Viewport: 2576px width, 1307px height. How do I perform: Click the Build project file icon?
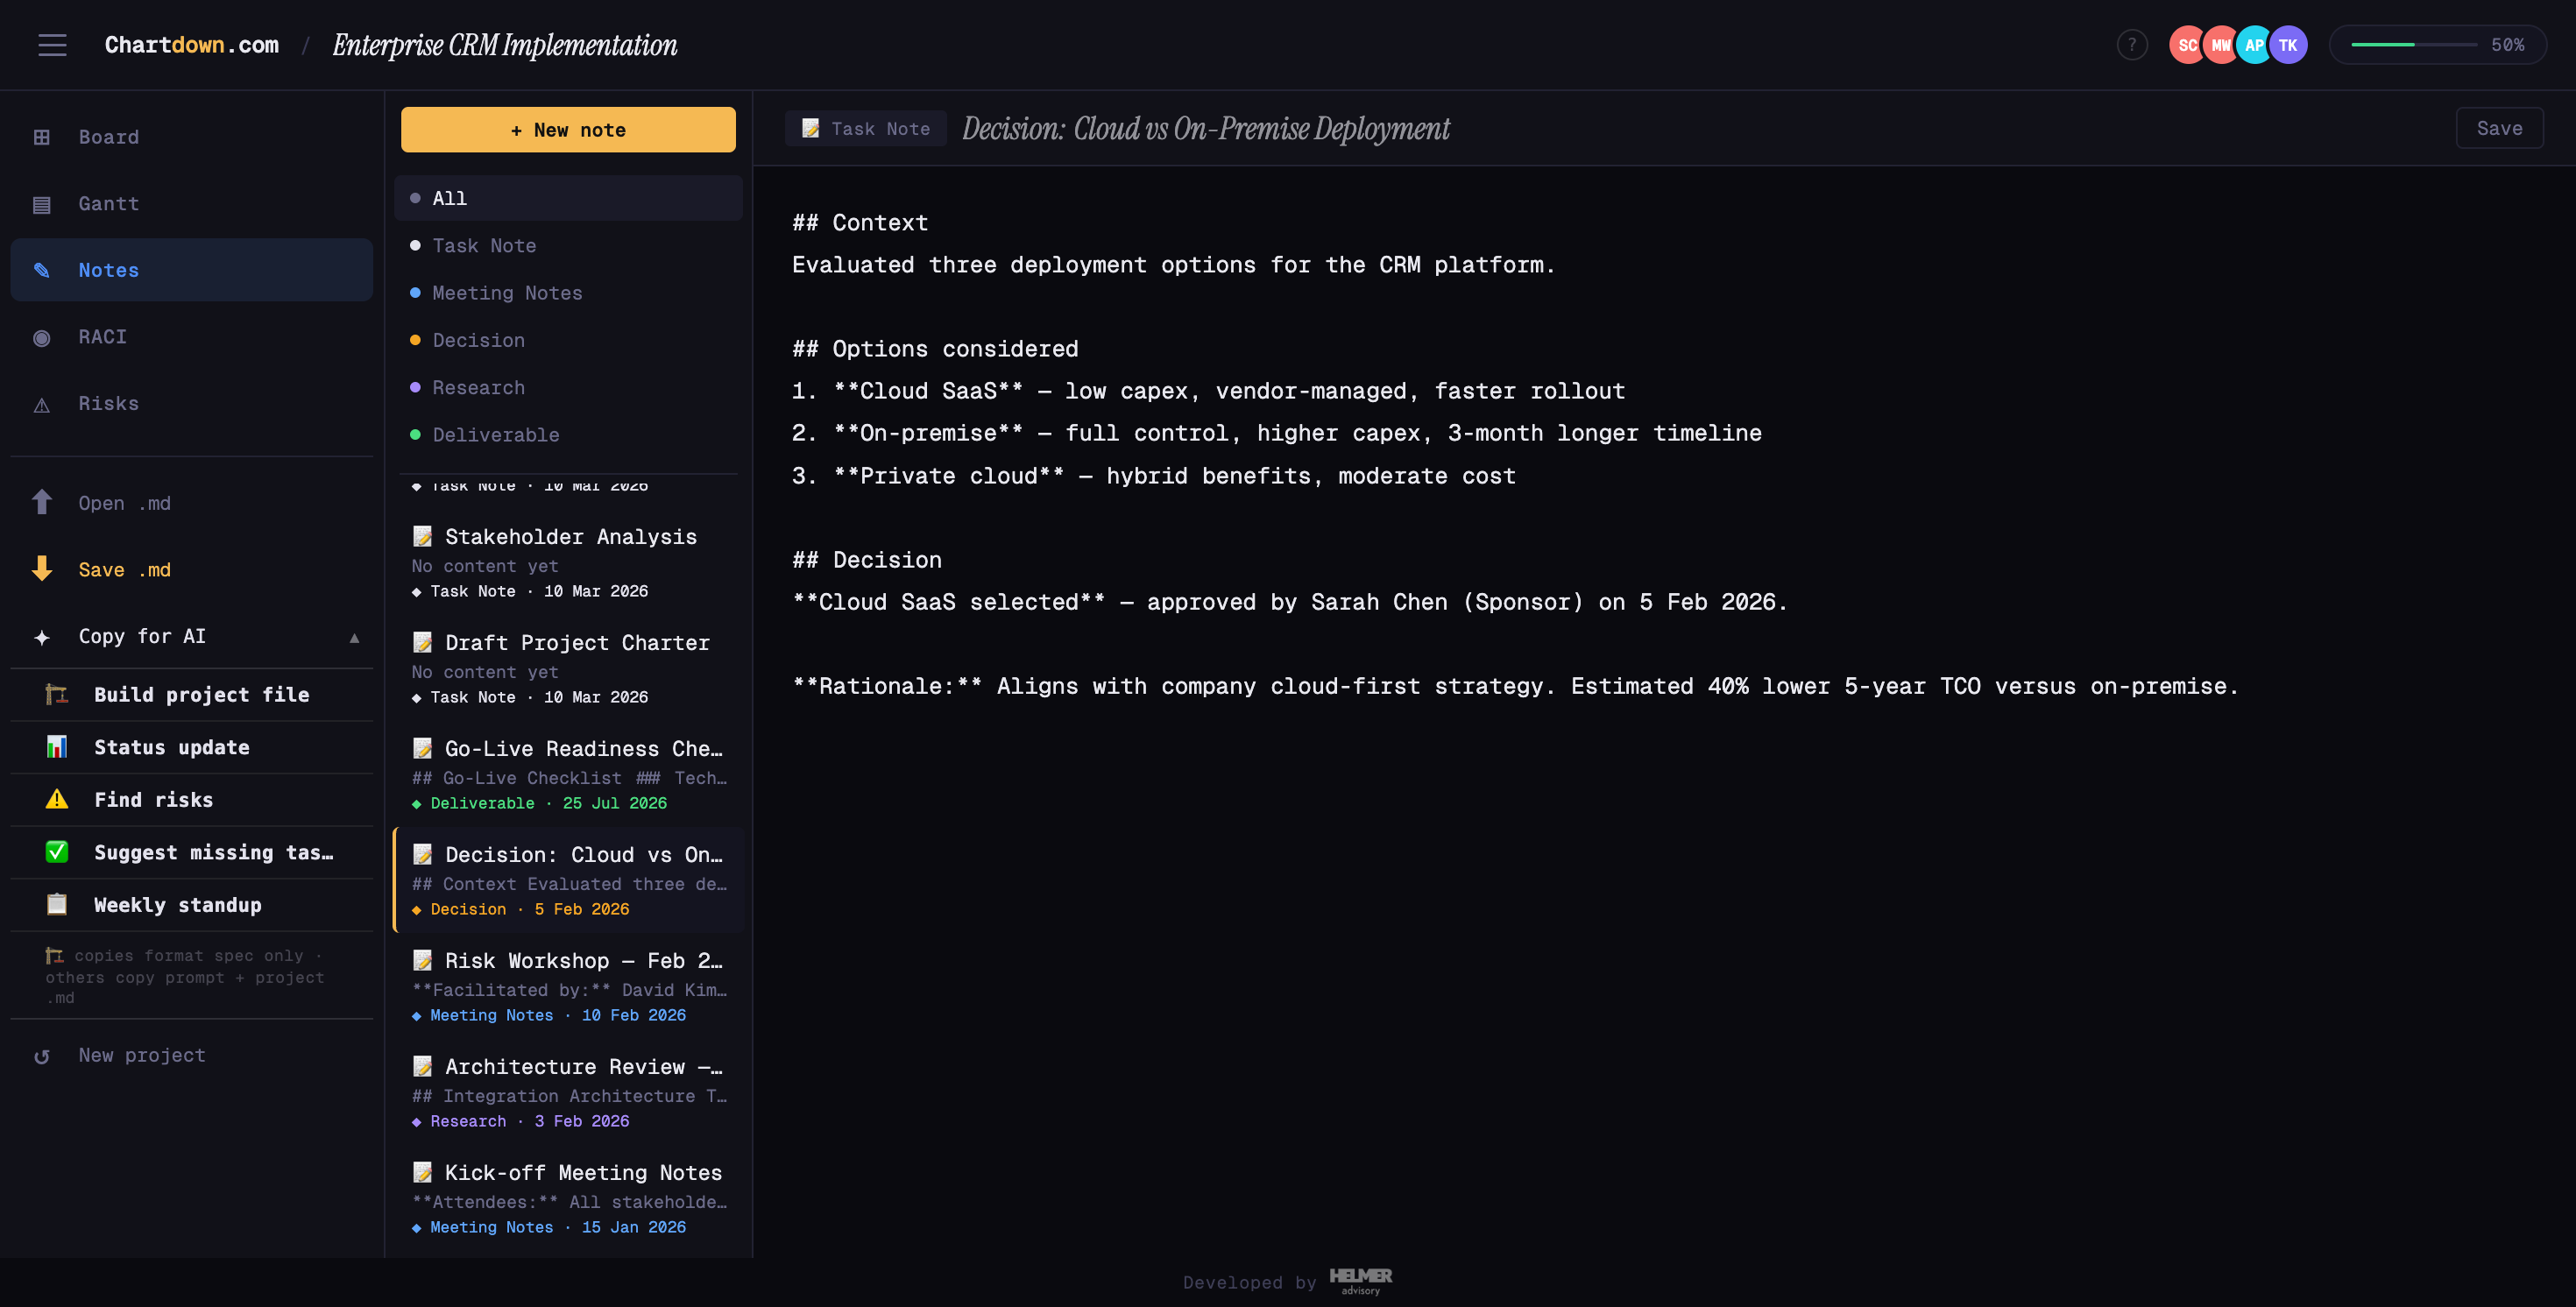tap(56, 694)
